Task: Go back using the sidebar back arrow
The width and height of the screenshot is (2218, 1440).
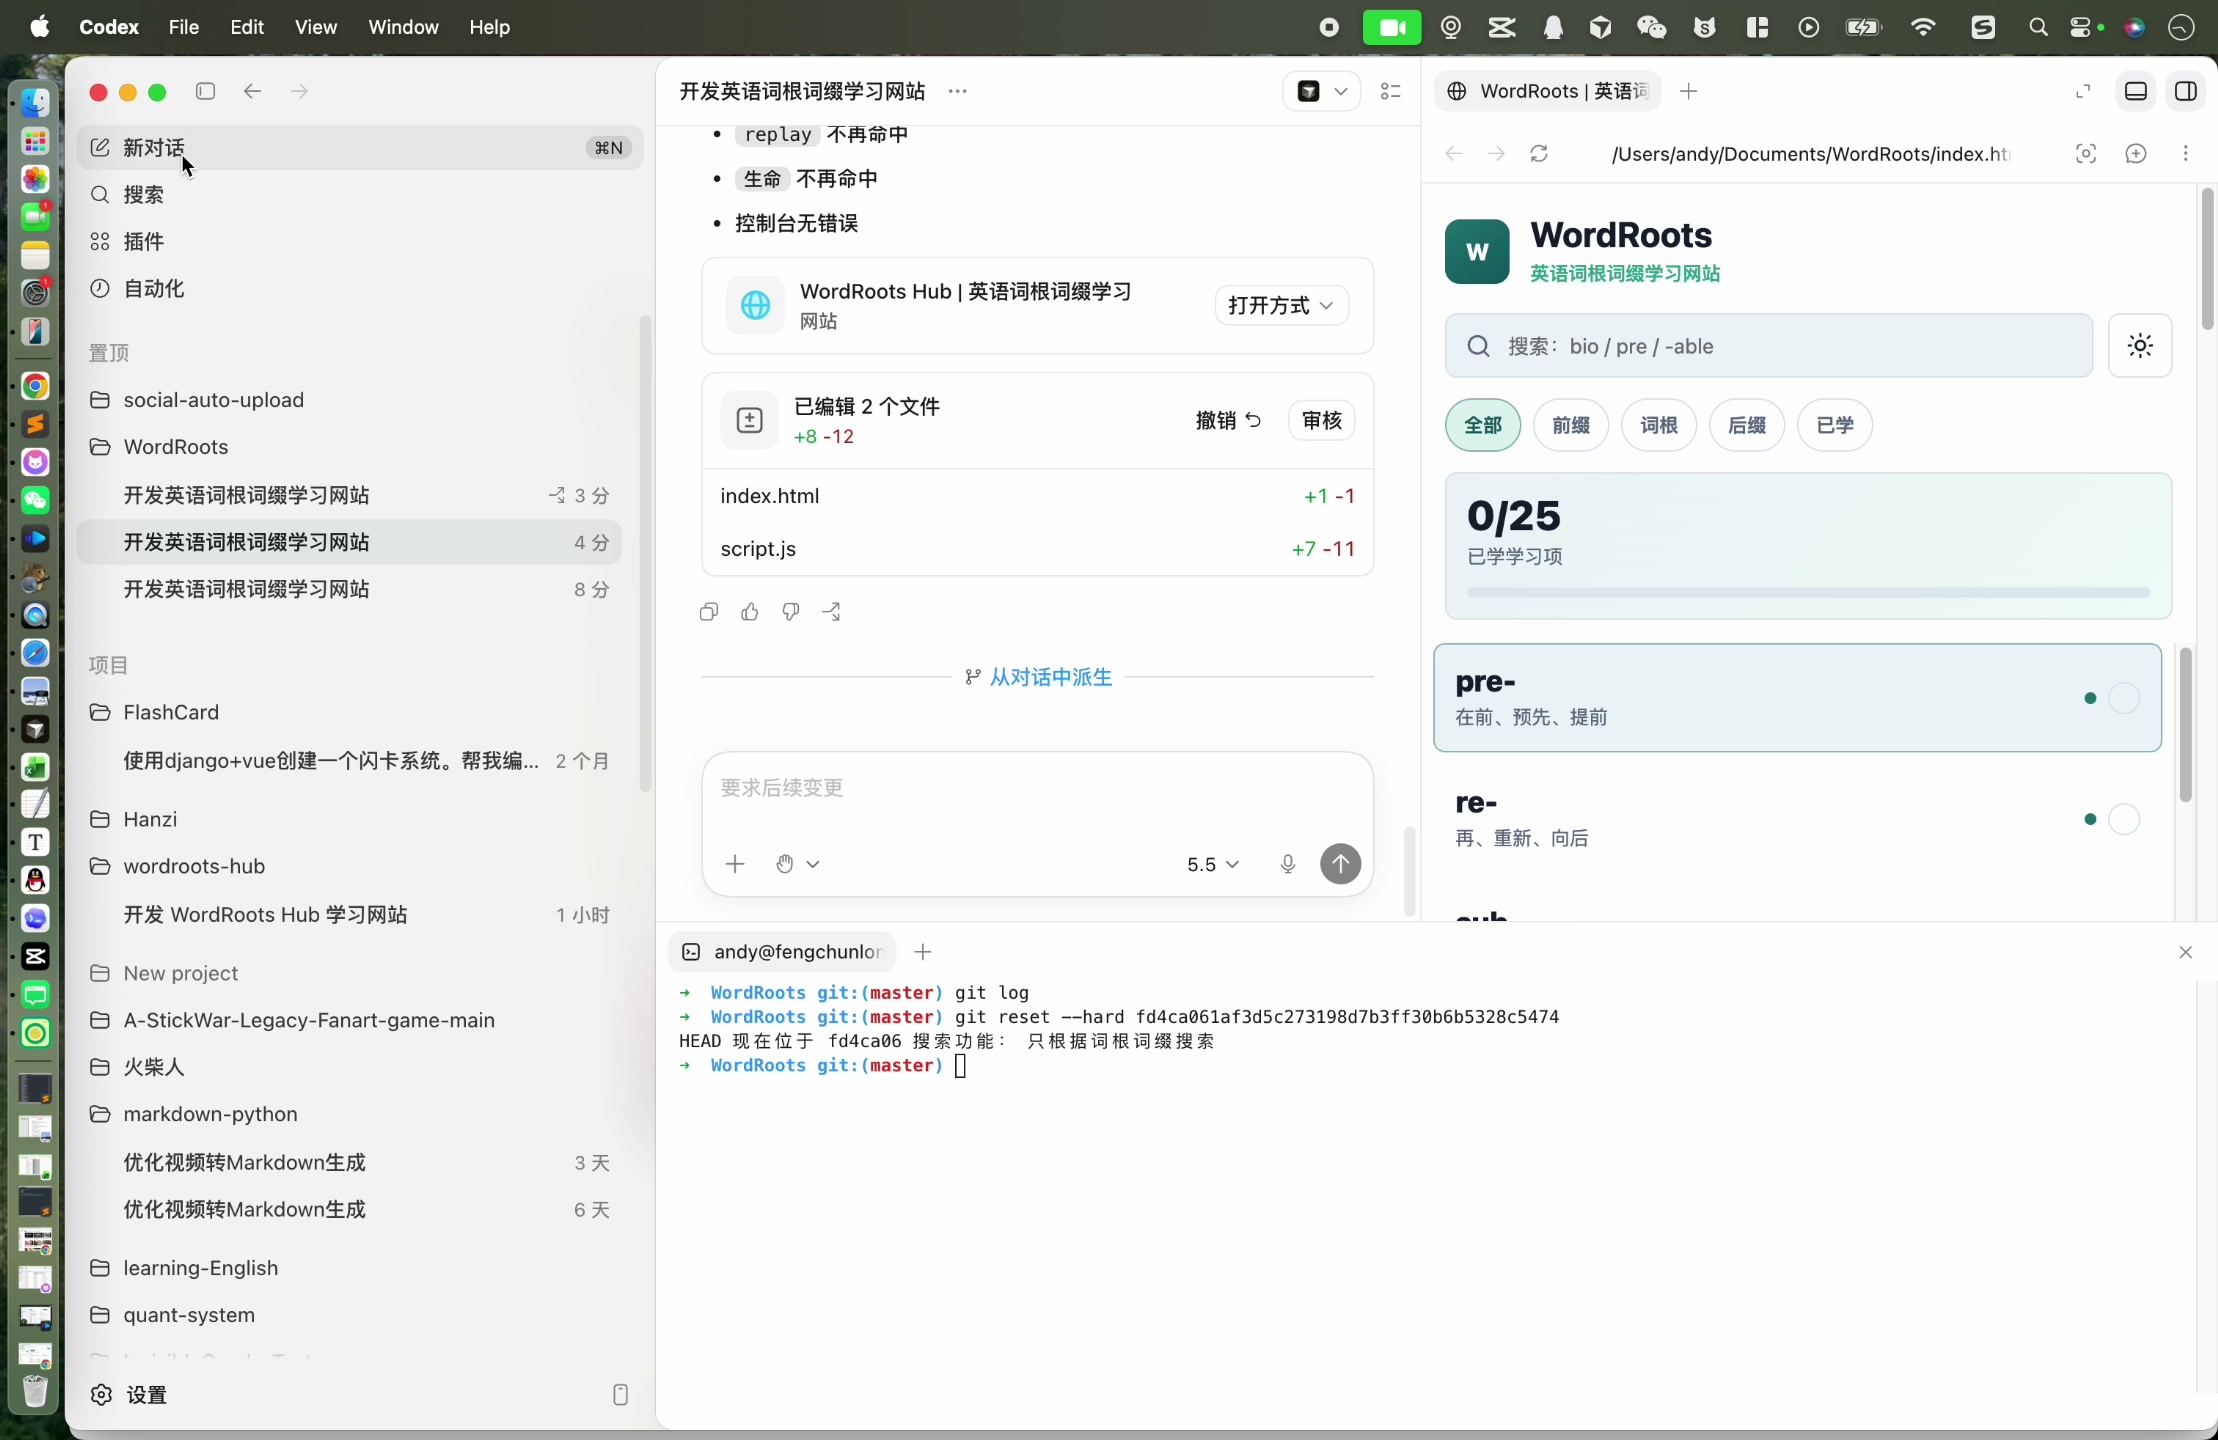Action: coord(252,91)
